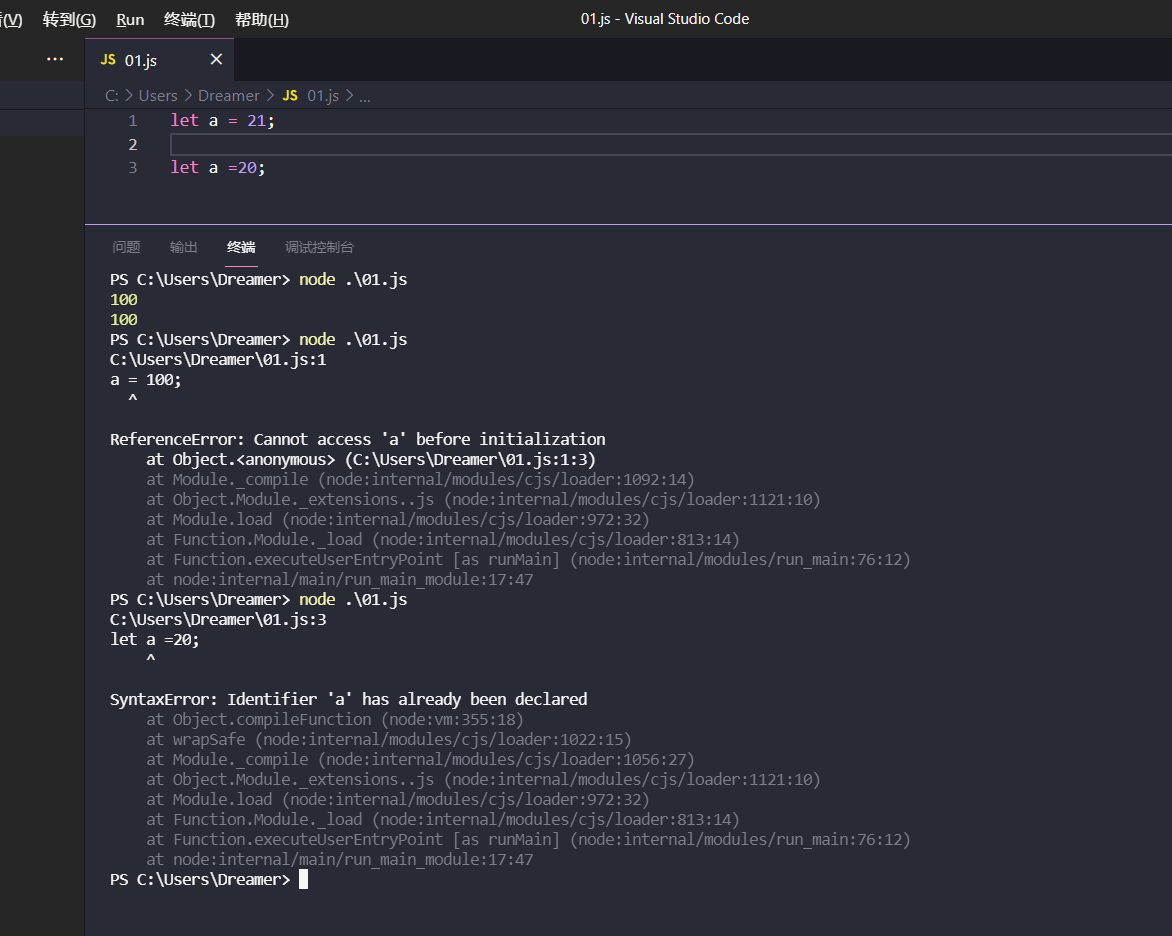Open the Help (帮助) menu
The image size is (1172, 936).
coord(262,19)
